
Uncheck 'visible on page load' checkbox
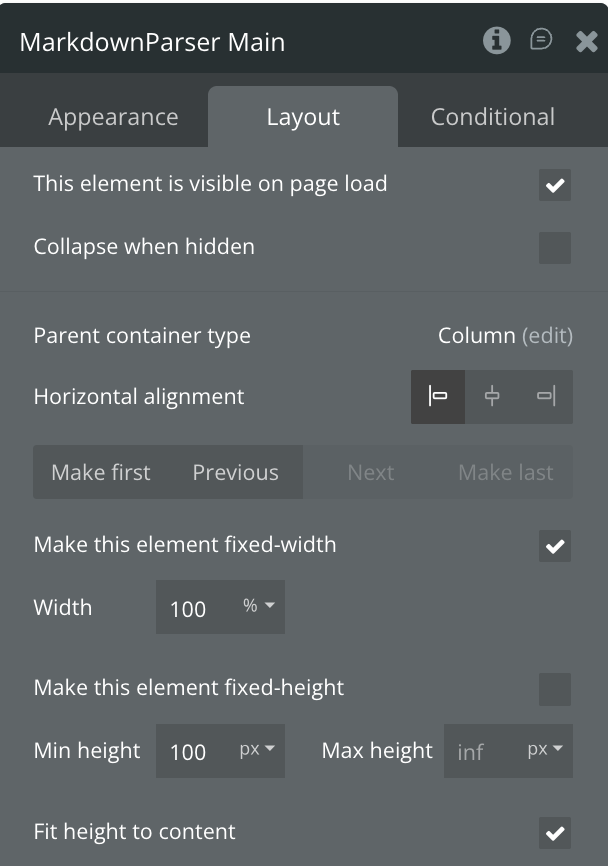[555, 185]
